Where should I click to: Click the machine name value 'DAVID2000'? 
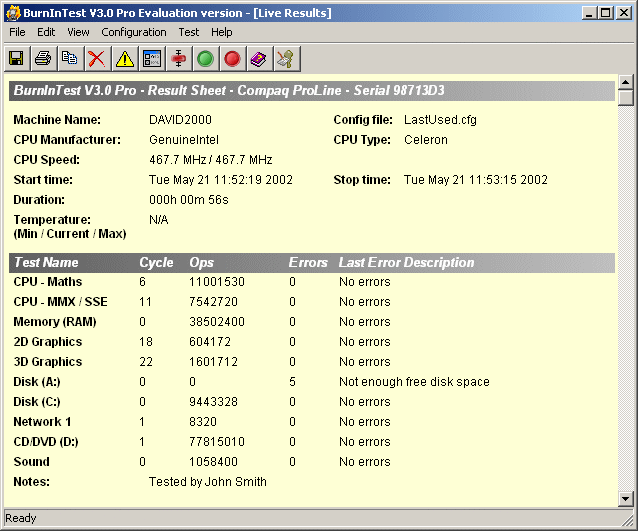pos(180,120)
